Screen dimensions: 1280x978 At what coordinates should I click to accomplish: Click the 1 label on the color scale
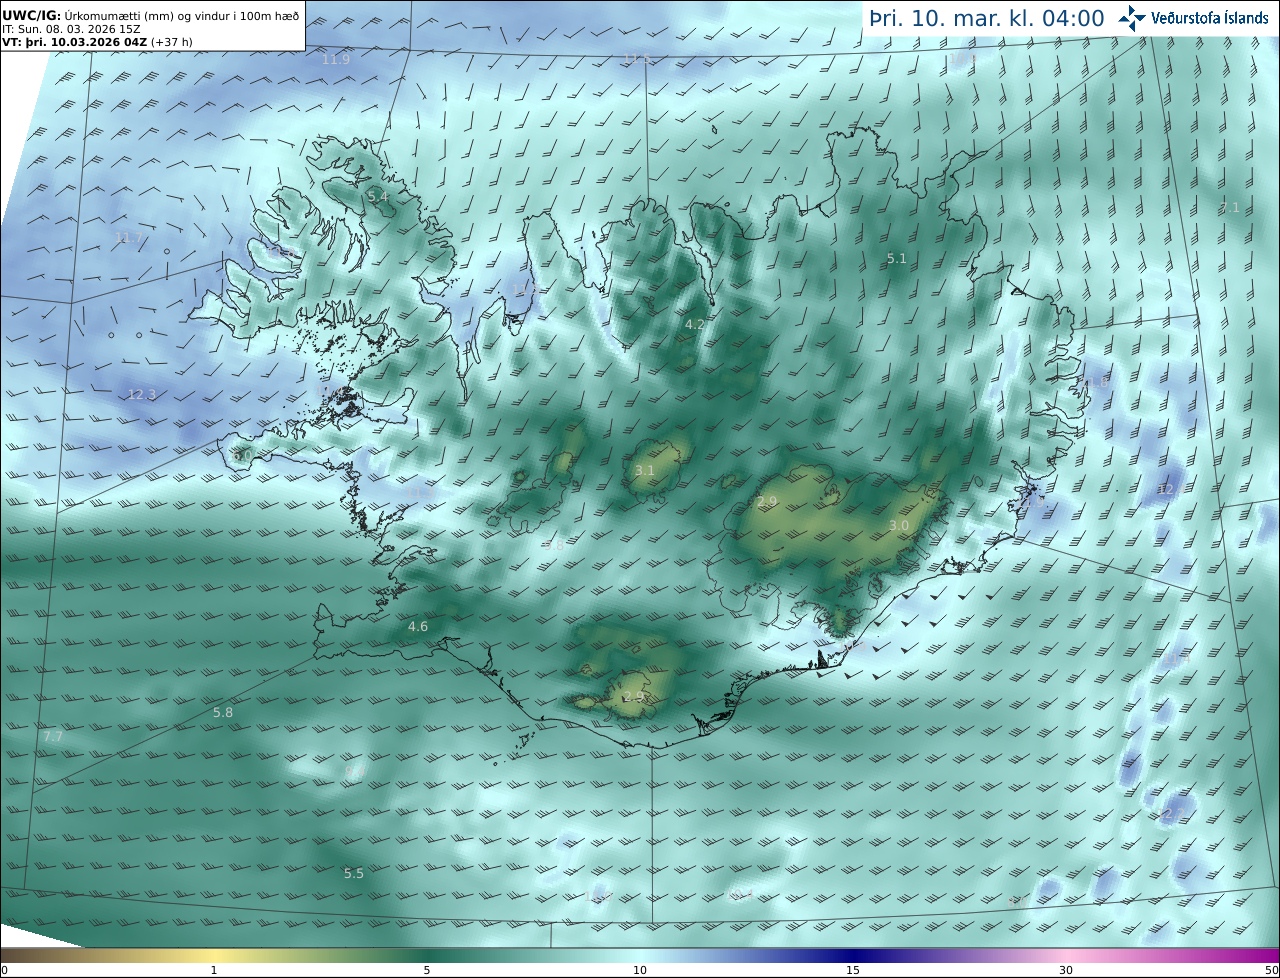[x=214, y=970]
